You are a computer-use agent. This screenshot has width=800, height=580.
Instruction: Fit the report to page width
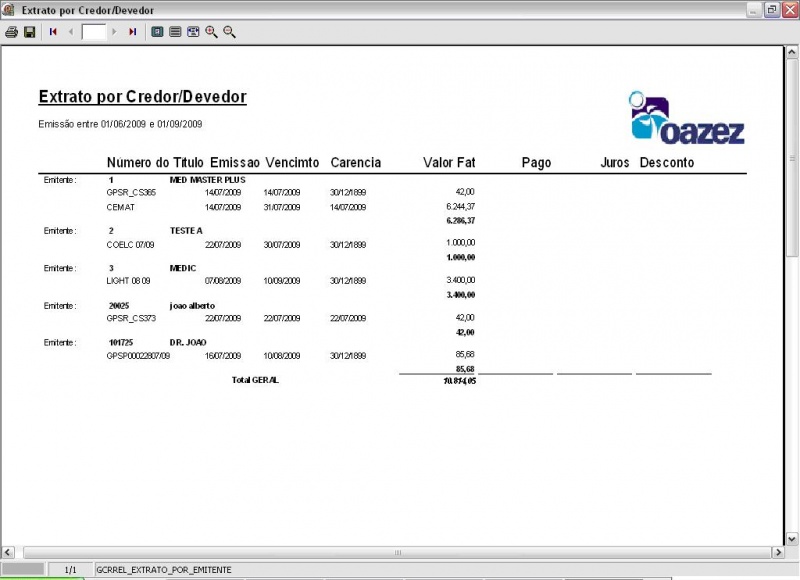pos(193,32)
